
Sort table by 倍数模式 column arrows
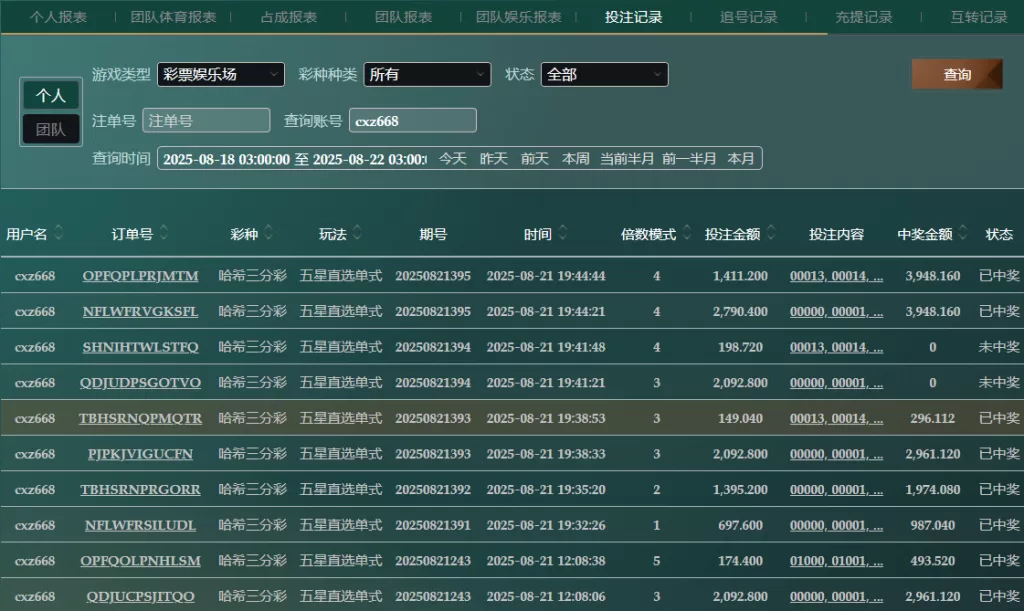687,232
